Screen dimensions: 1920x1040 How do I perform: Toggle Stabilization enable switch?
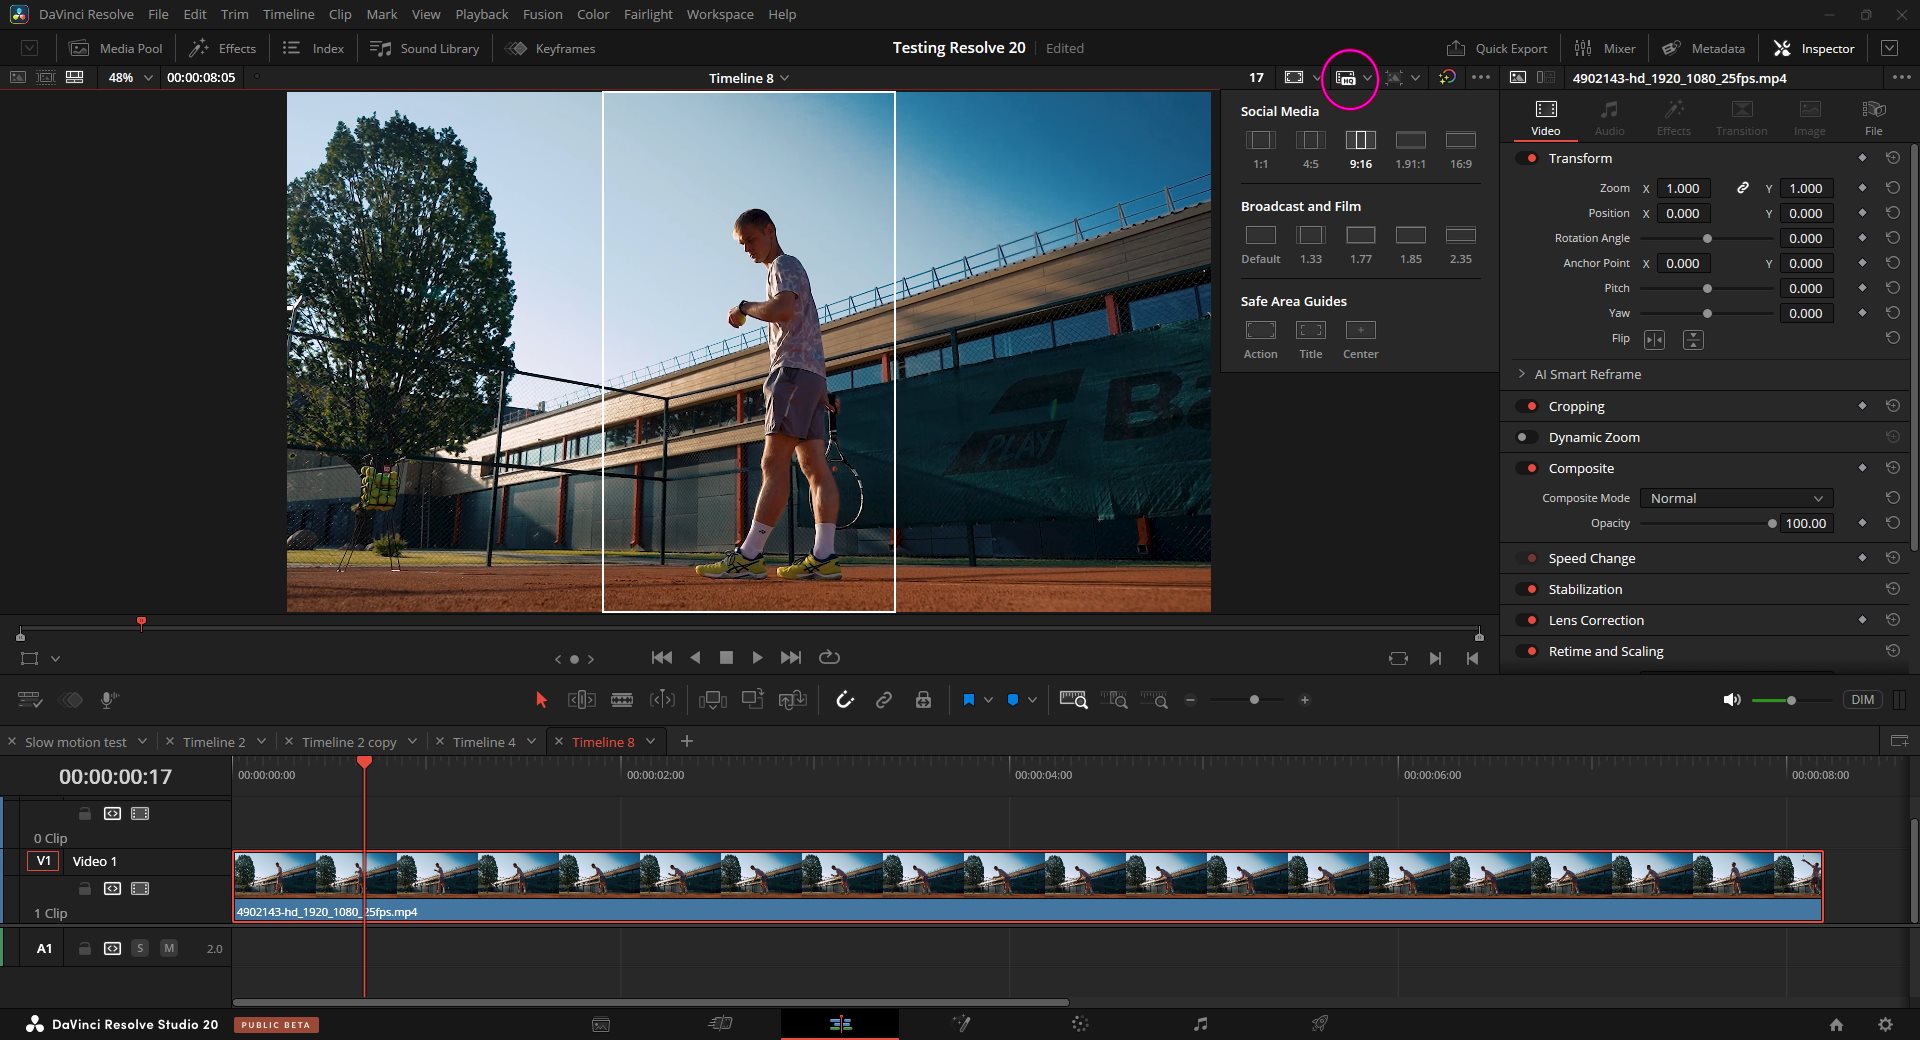1527,589
